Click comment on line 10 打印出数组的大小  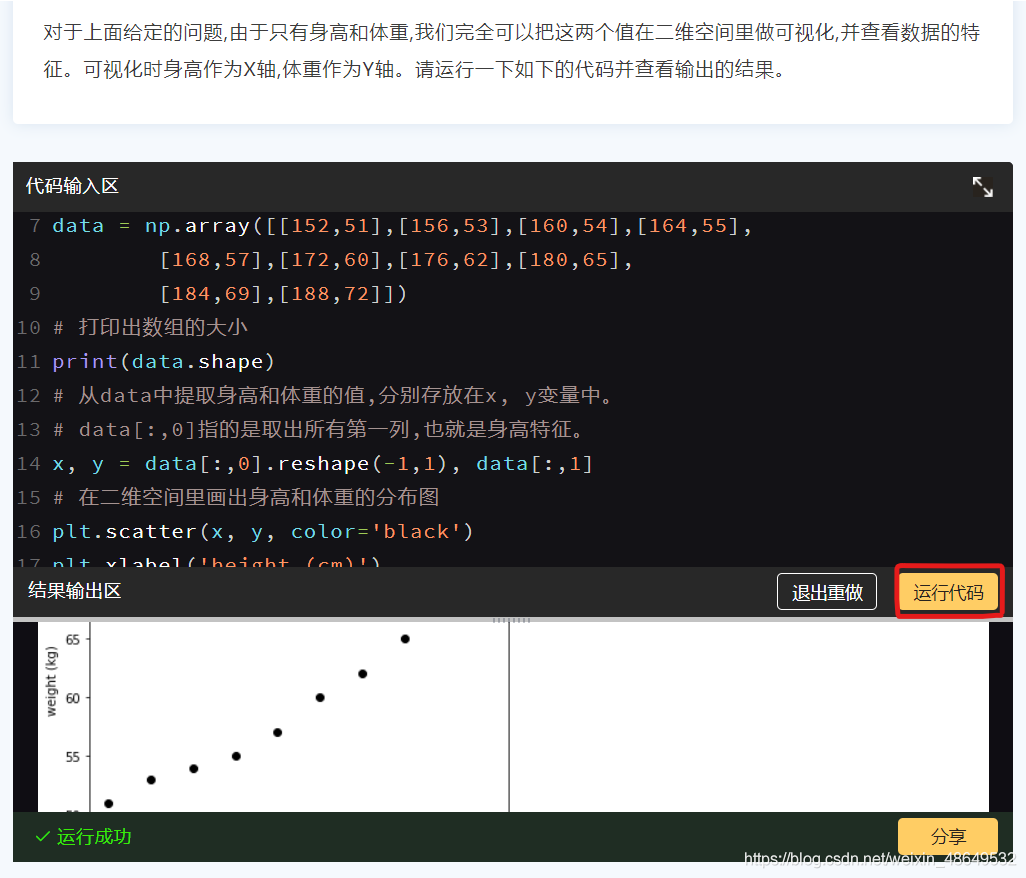150,328
